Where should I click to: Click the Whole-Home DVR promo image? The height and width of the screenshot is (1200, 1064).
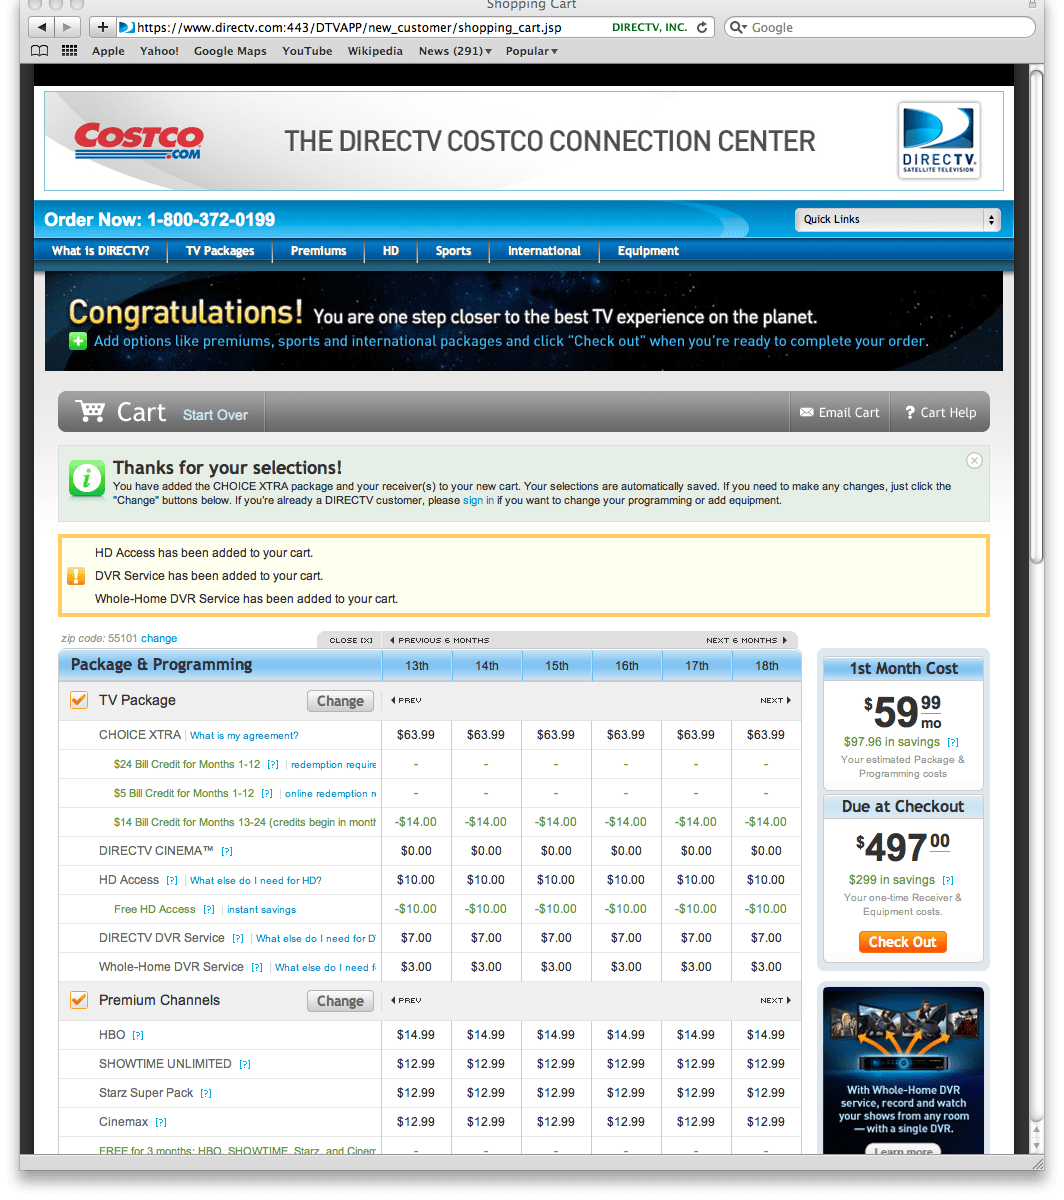(903, 1070)
